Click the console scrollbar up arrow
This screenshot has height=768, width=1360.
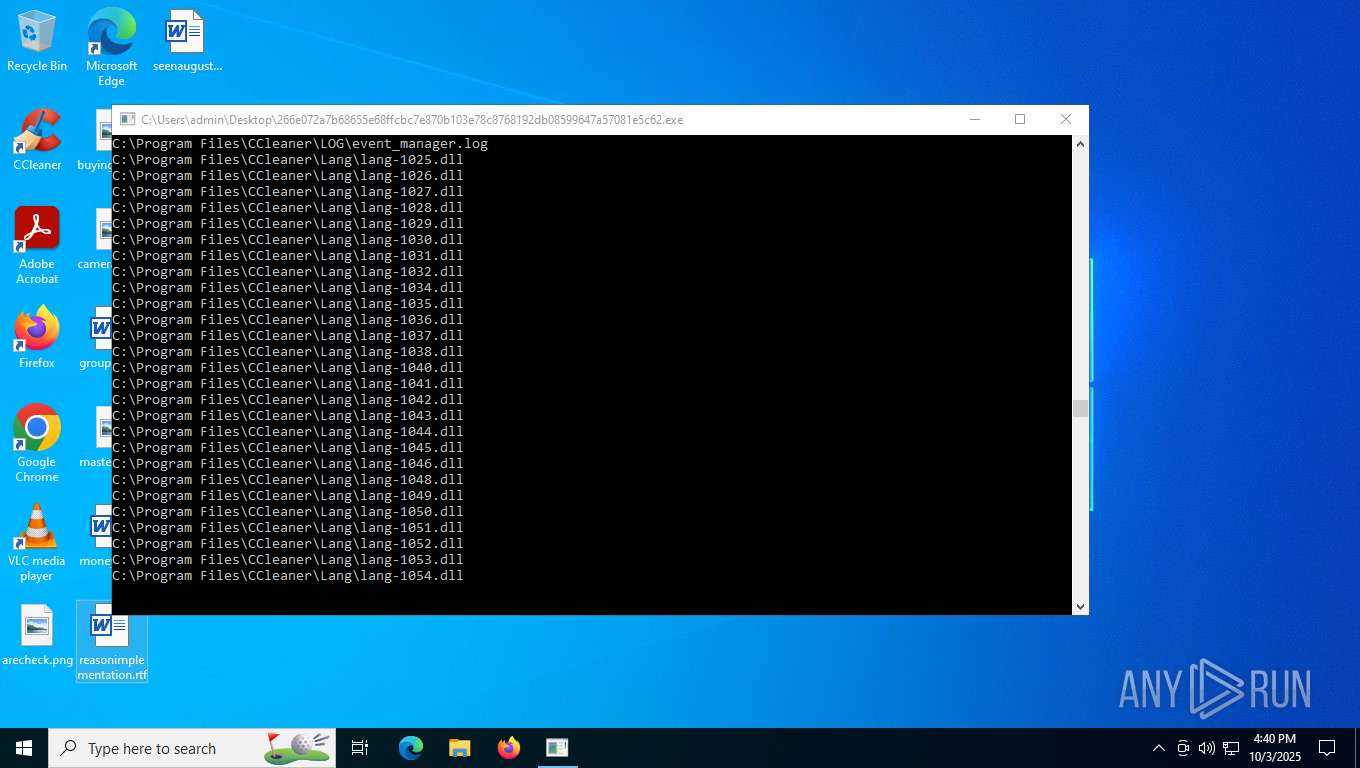tap(1080, 144)
